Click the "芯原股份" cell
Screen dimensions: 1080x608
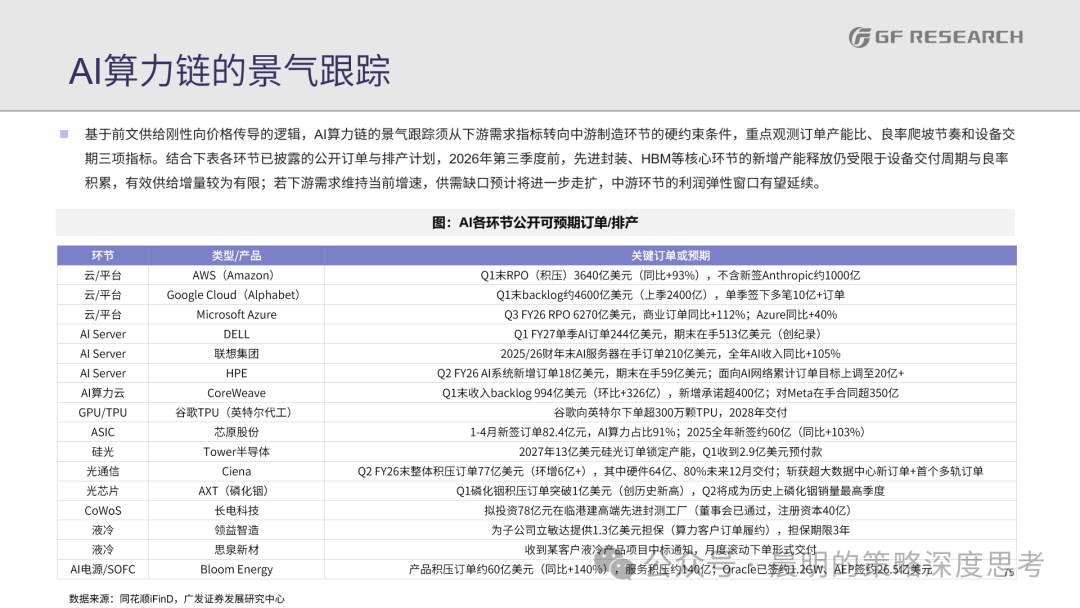[x=236, y=432]
